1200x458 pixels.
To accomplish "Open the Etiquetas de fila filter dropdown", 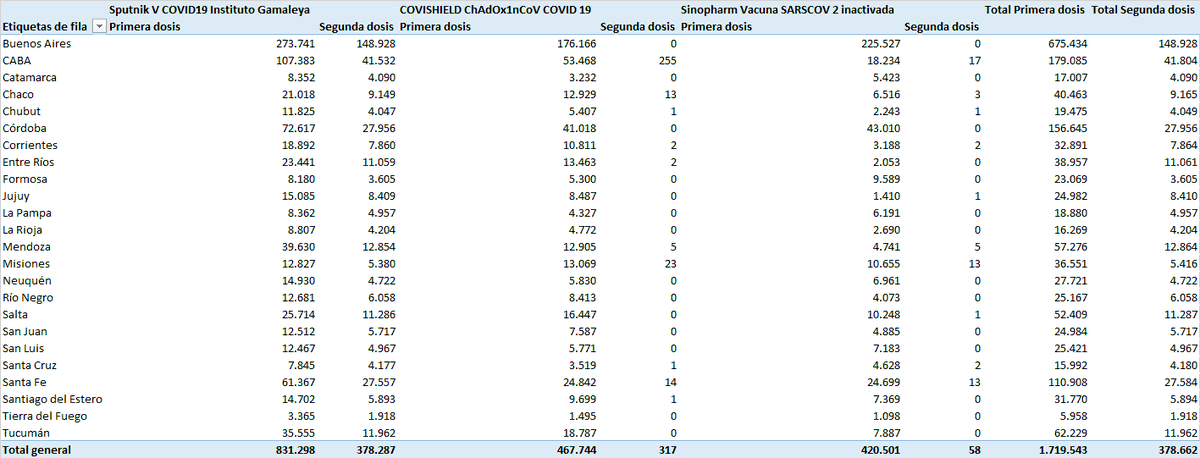I will click(x=98, y=27).
